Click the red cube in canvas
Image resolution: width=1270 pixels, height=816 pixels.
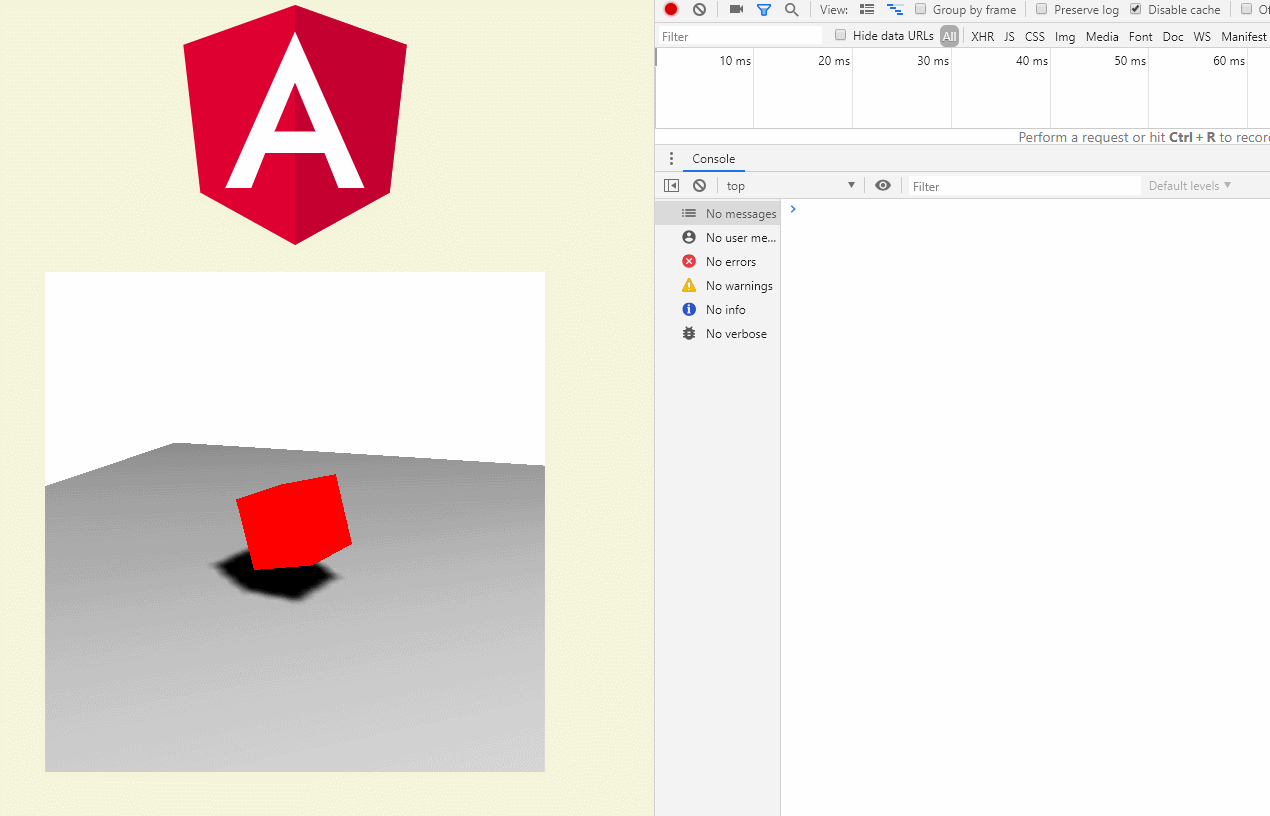click(294, 522)
